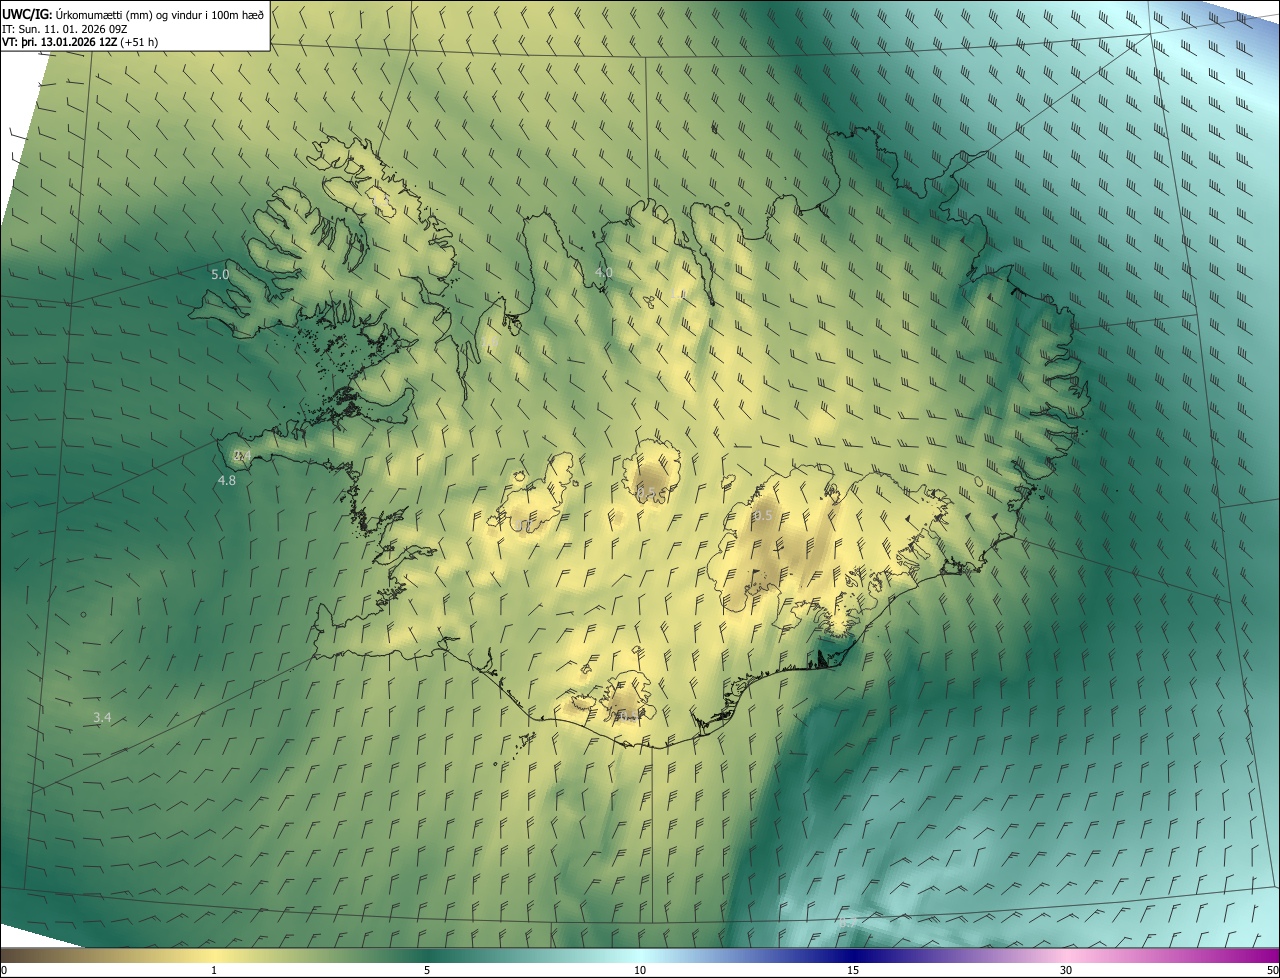This screenshot has width=1280, height=978.
Task: Click the '5.0' value label on the map
Action: tap(220, 274)
